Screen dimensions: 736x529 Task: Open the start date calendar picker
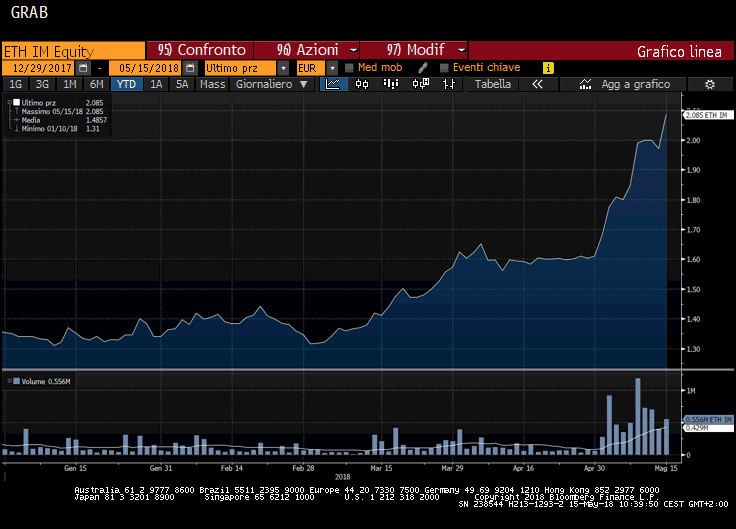tap(83, 67)
